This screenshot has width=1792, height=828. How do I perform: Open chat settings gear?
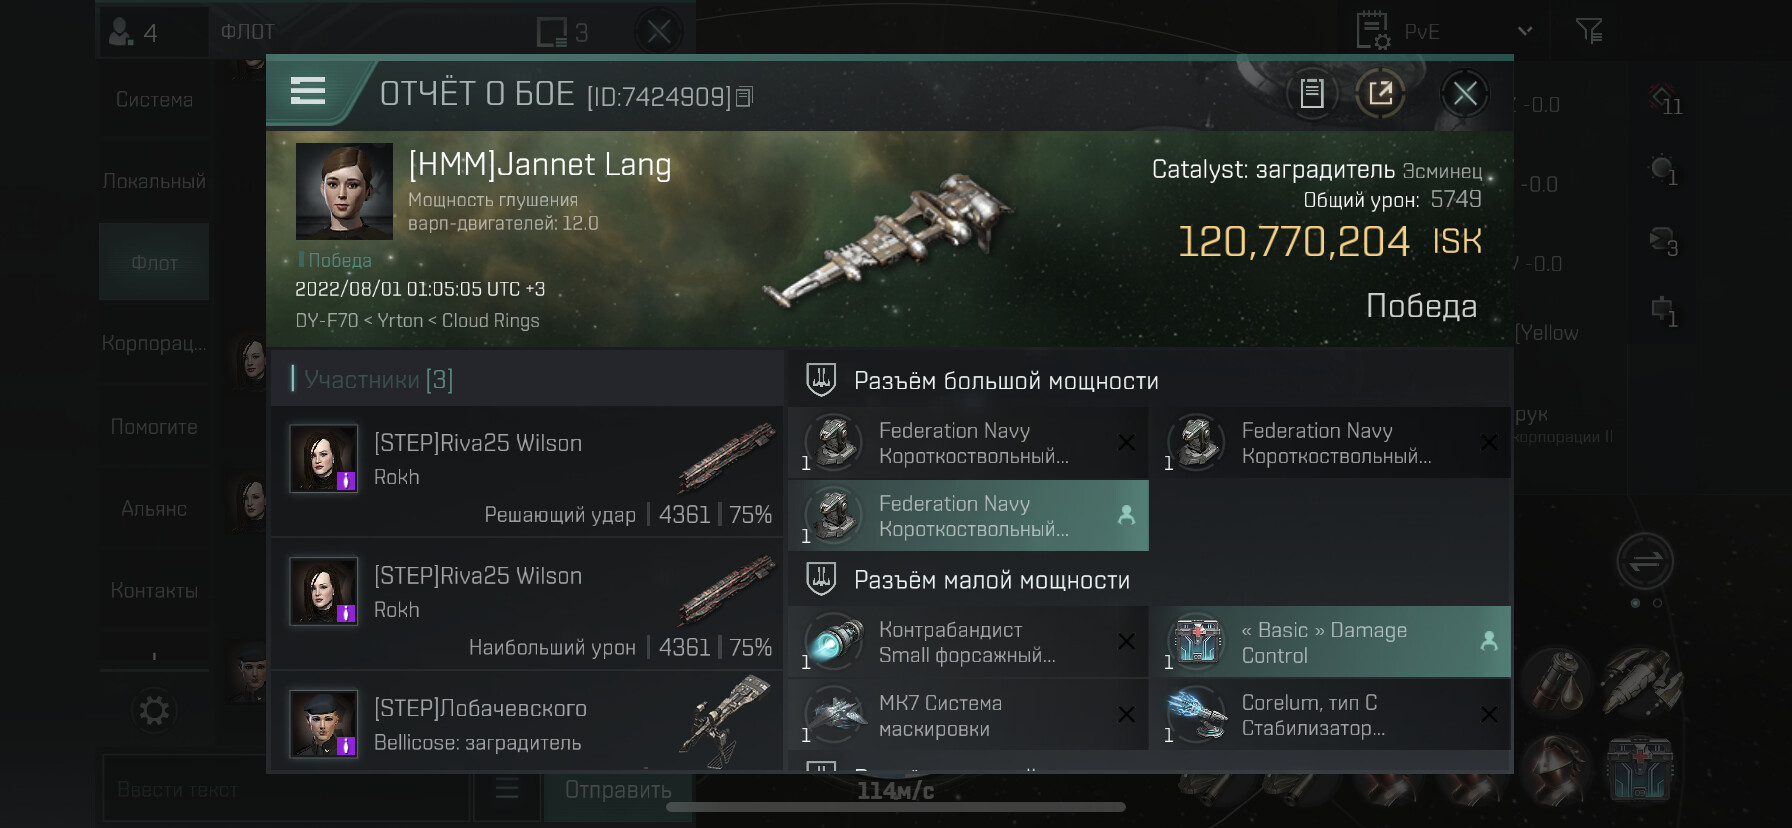coord(154,711)
